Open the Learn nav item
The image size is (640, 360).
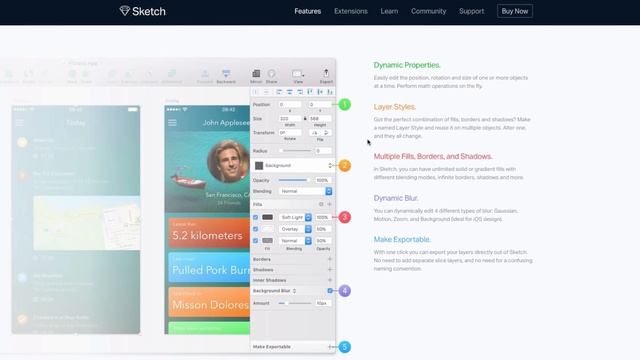[x=389, y=11]
